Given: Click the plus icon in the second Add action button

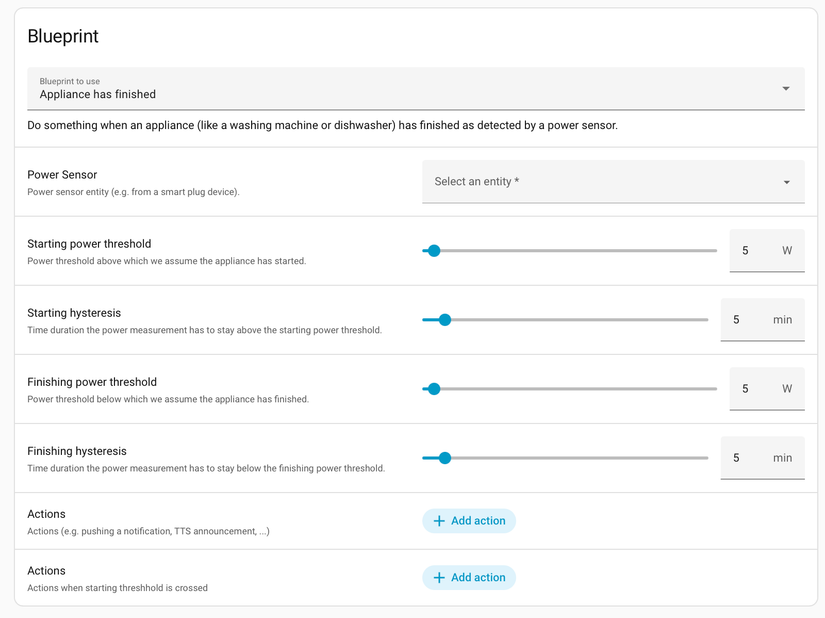Looking at the screenshot, I should (441, 577).
